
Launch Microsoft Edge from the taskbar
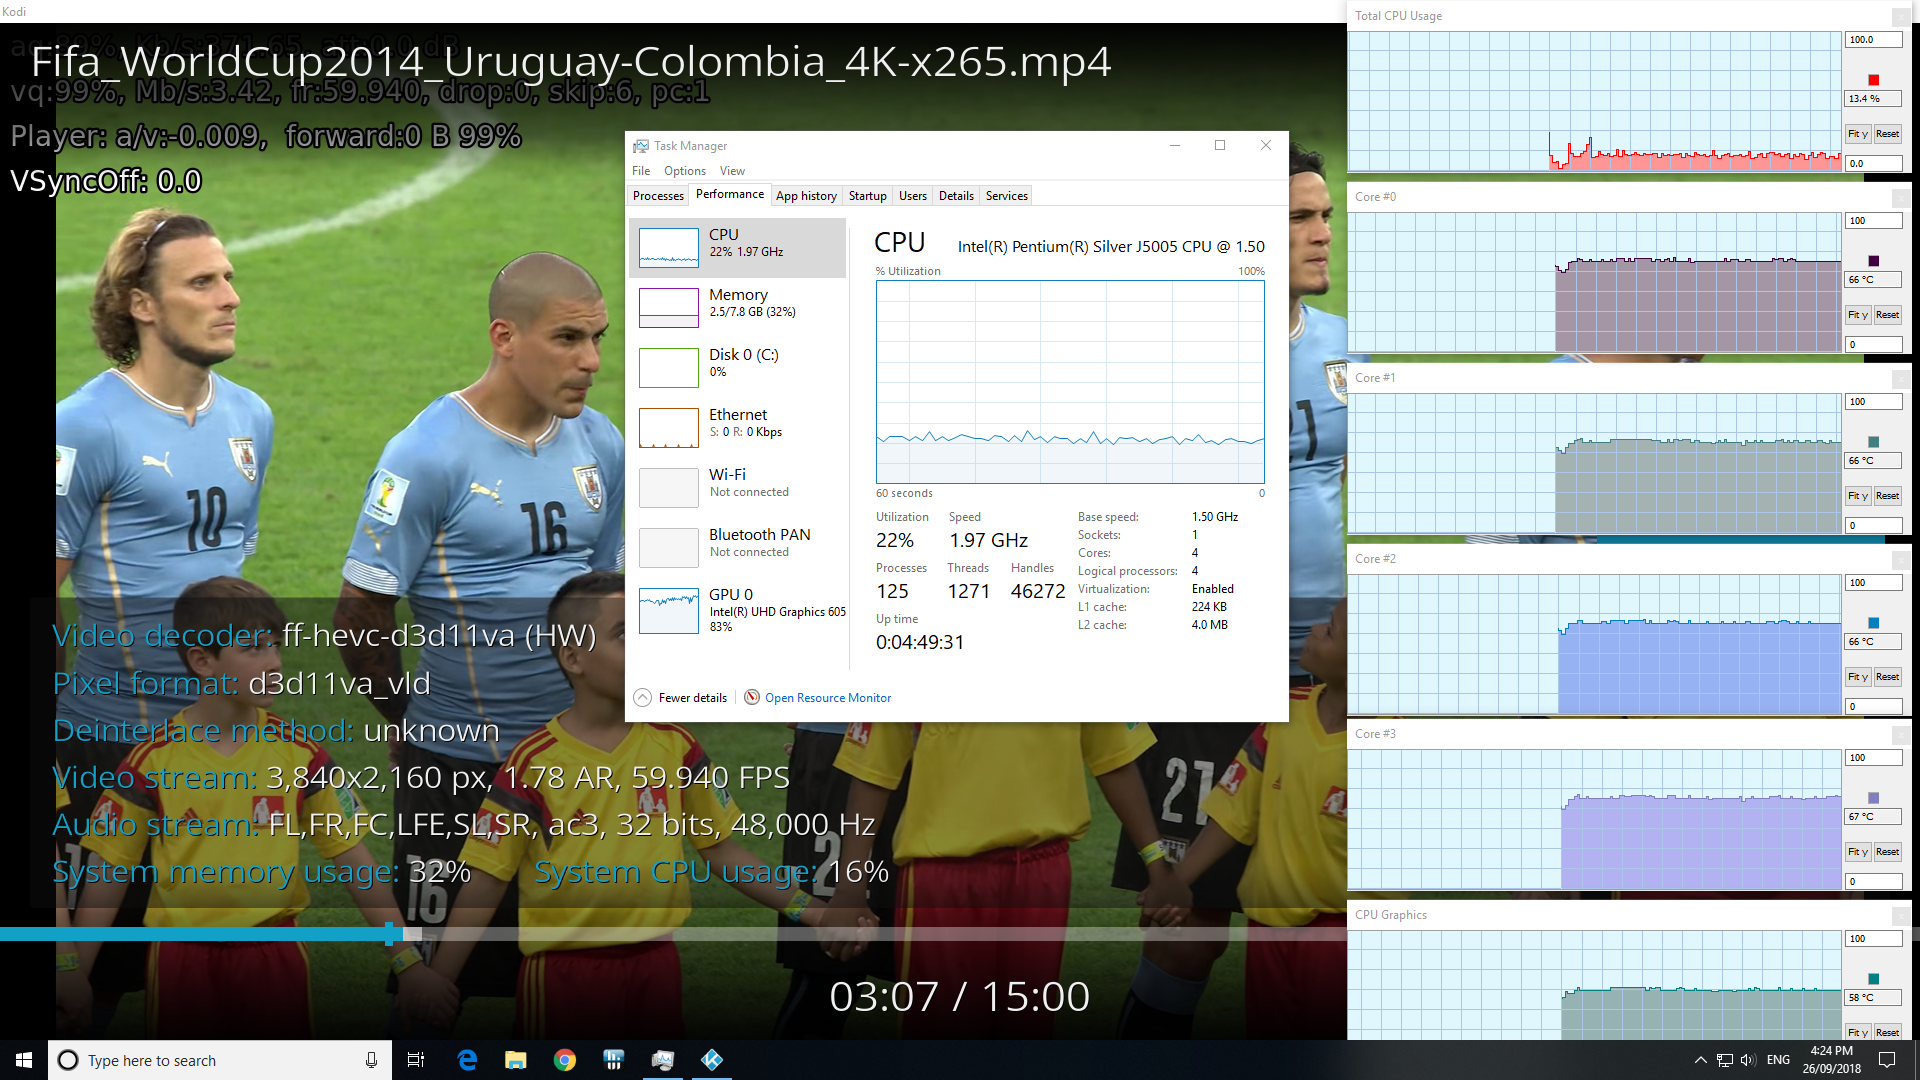[x=467, y=1060]
